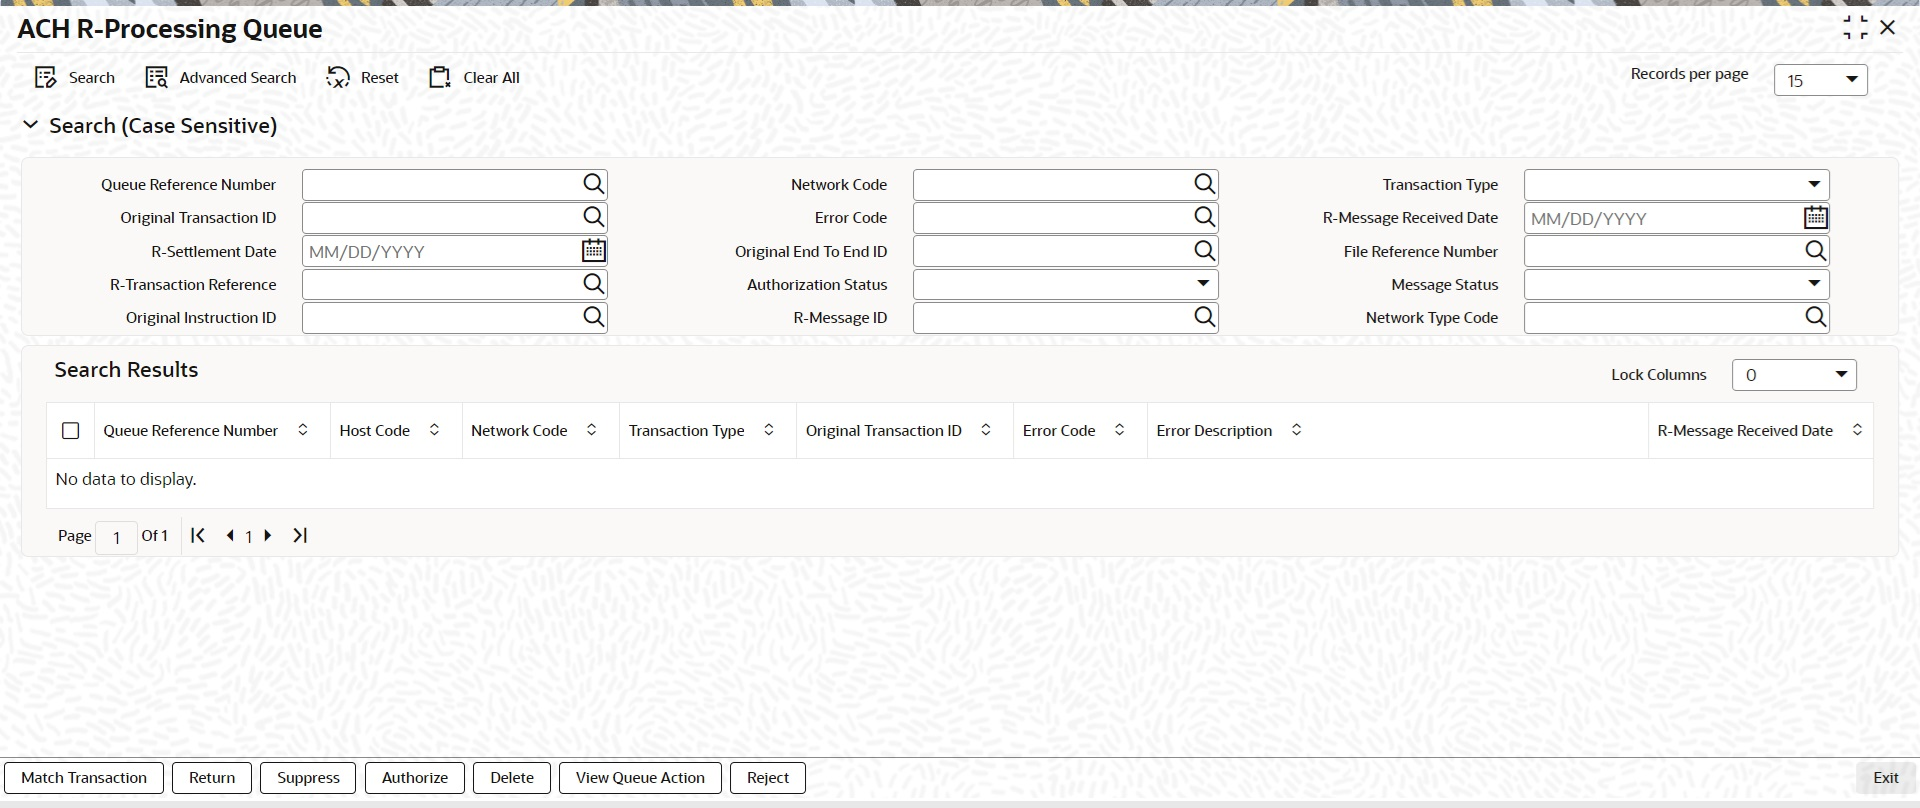1920x808 pixels.
Task: Sort by Original Transaction ID column
Action: [985, 430]
